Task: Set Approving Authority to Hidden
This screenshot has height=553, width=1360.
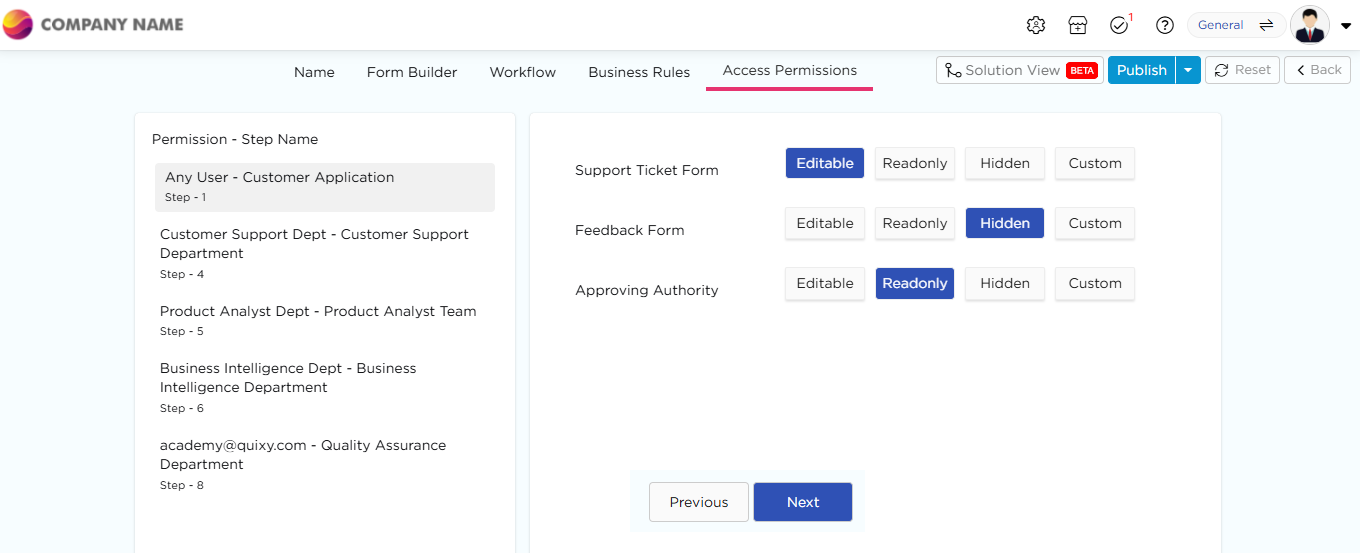Action: [x=1004, y=283]
